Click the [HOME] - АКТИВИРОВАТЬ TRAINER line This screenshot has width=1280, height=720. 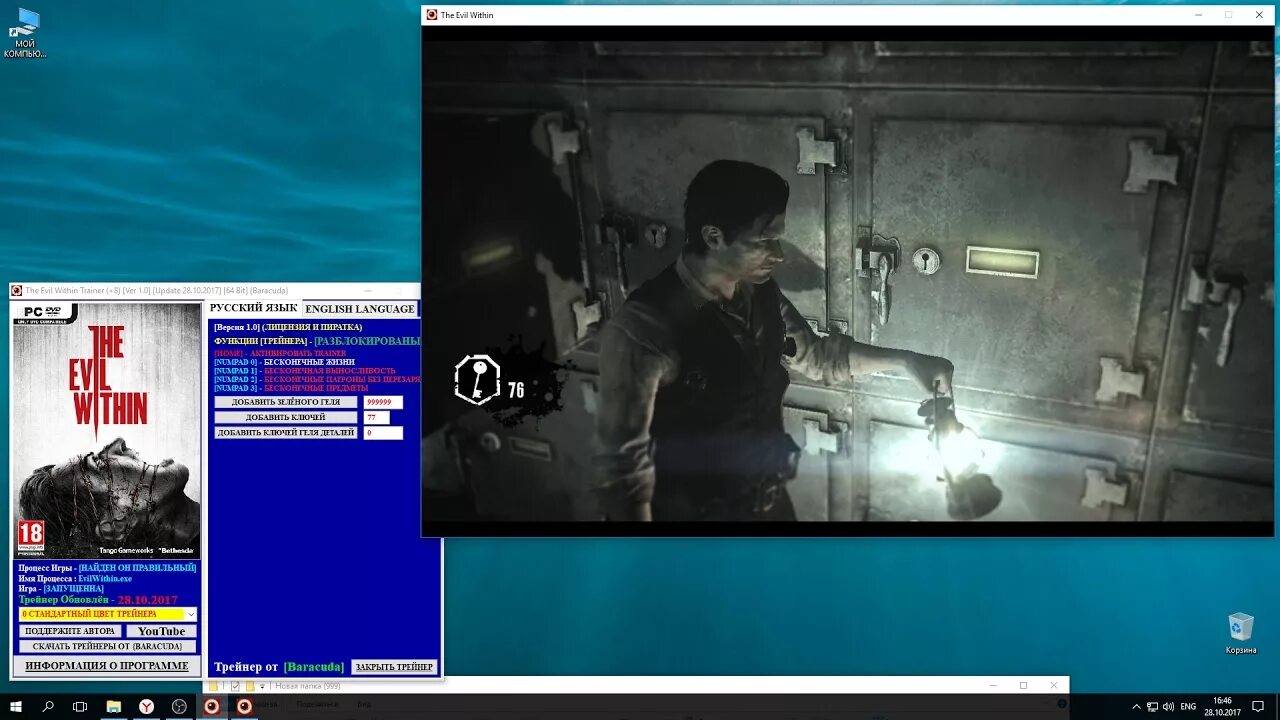tap(280, 353)
